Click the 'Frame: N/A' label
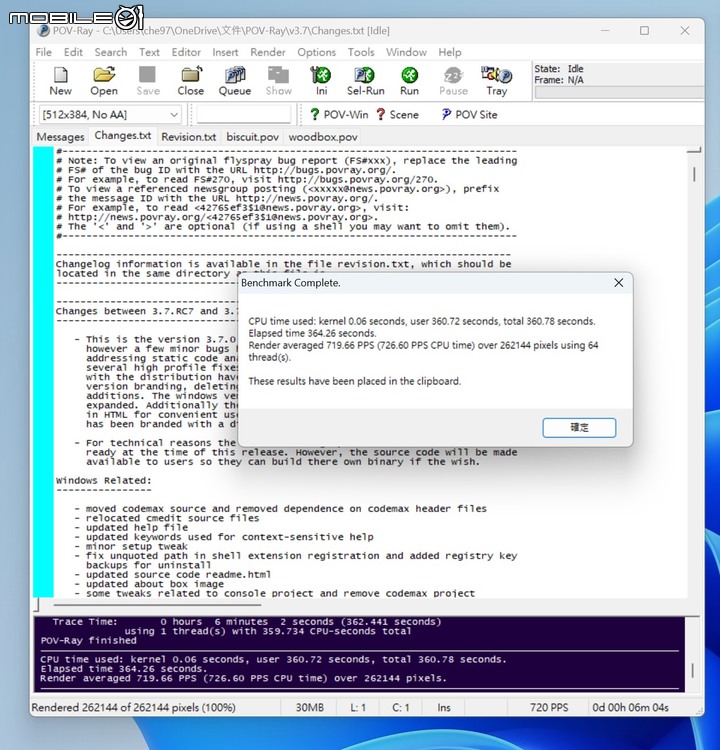Screen dimensions: 720x750 click(559, 80)
